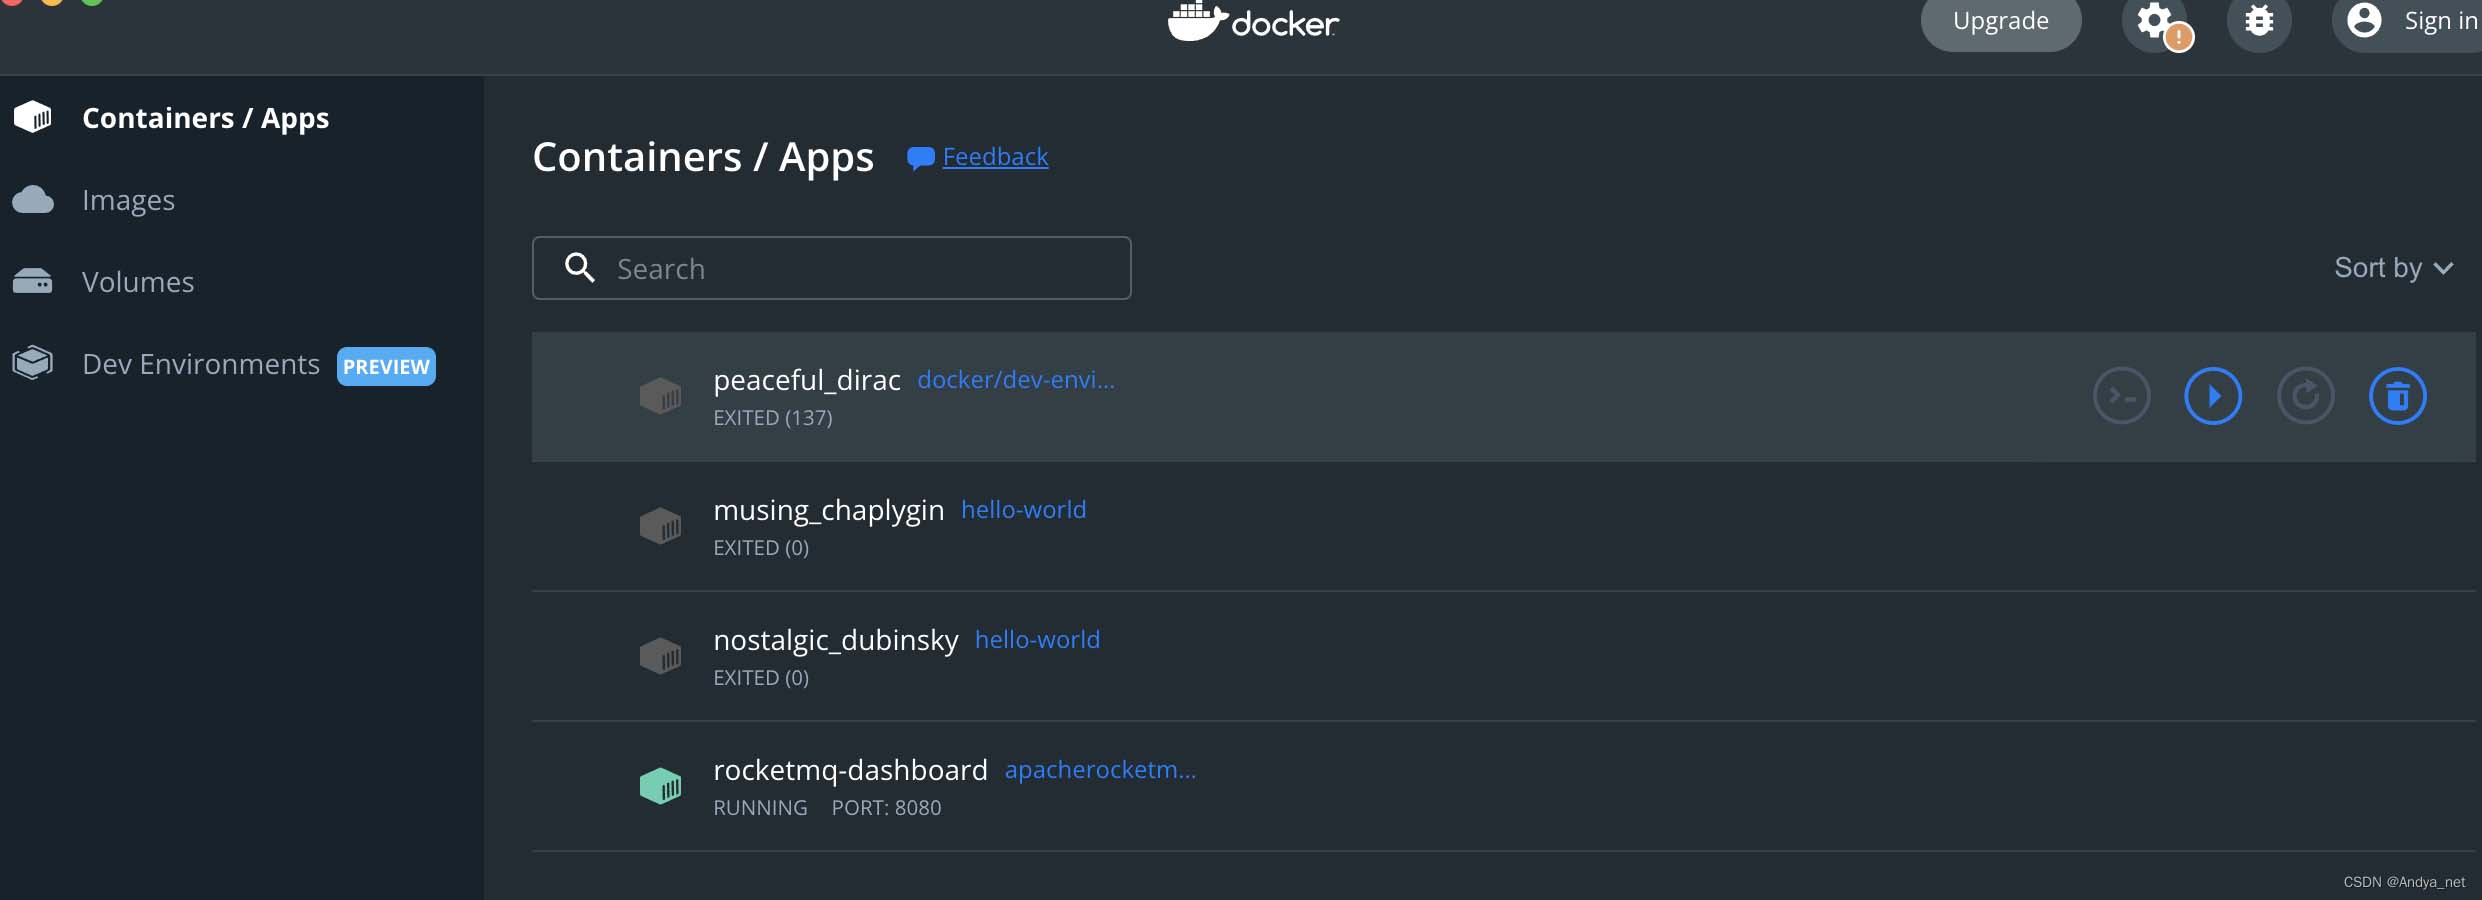The height and width of the screenshot is (900, 2482).
Task: Open Containers / Apps in sidebar
Action: click(x=205, y=118)
